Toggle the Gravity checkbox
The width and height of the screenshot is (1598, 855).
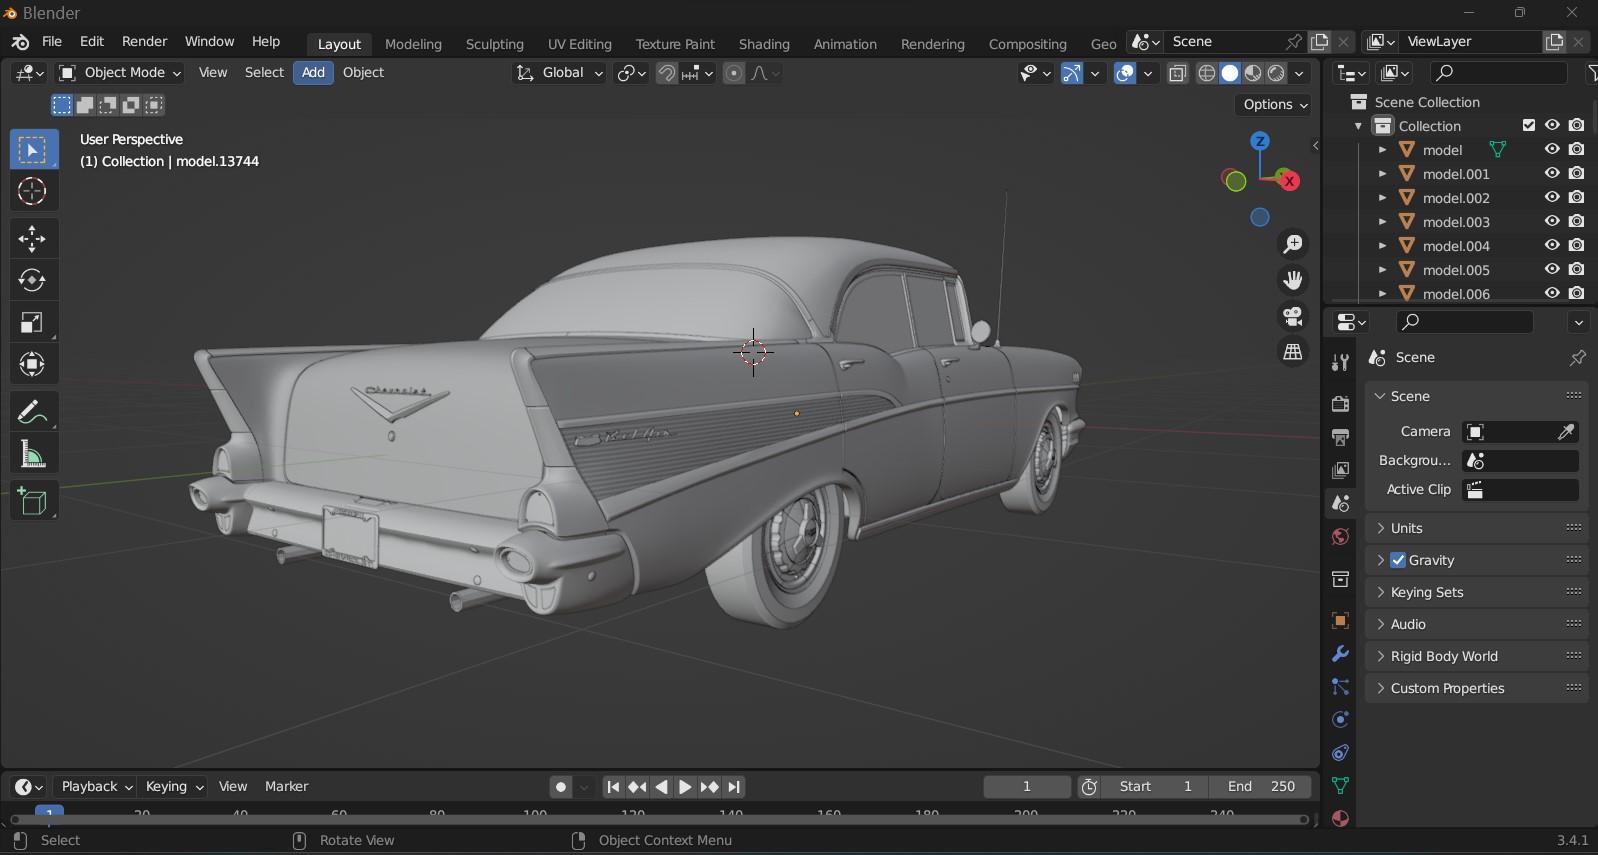[x=1398, y=560]
